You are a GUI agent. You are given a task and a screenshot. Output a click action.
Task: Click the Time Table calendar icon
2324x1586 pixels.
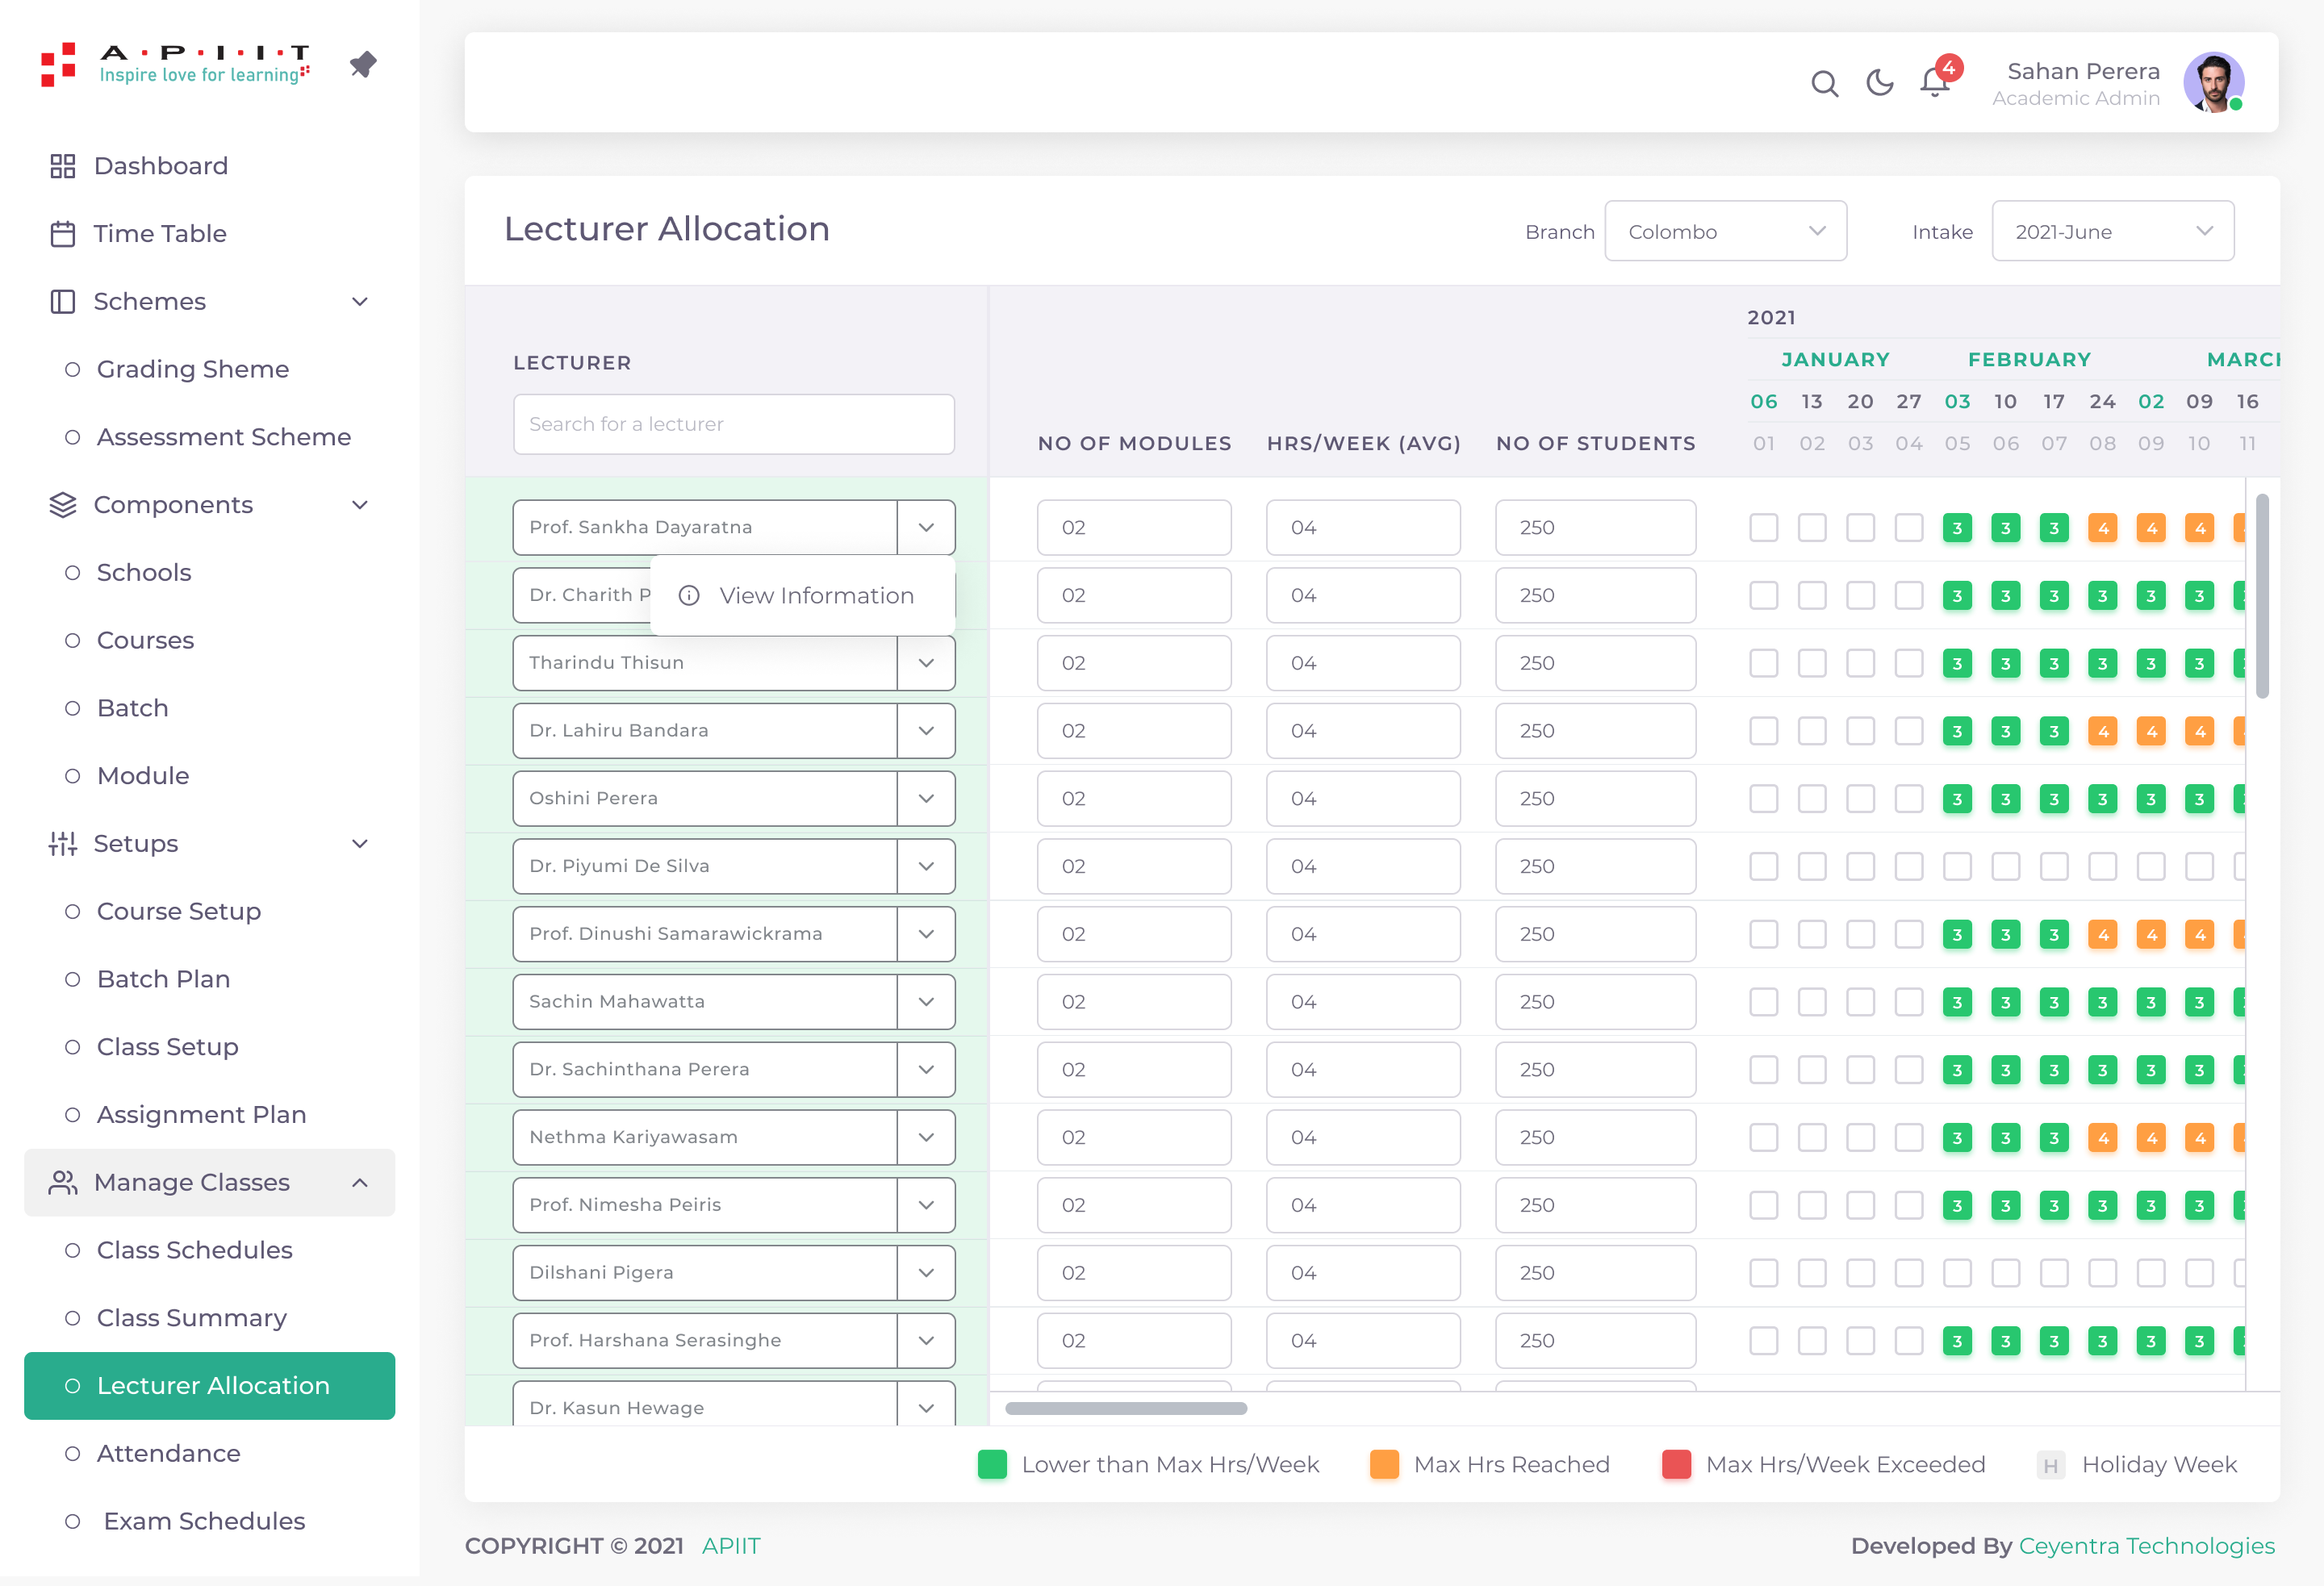coord(63,234)
